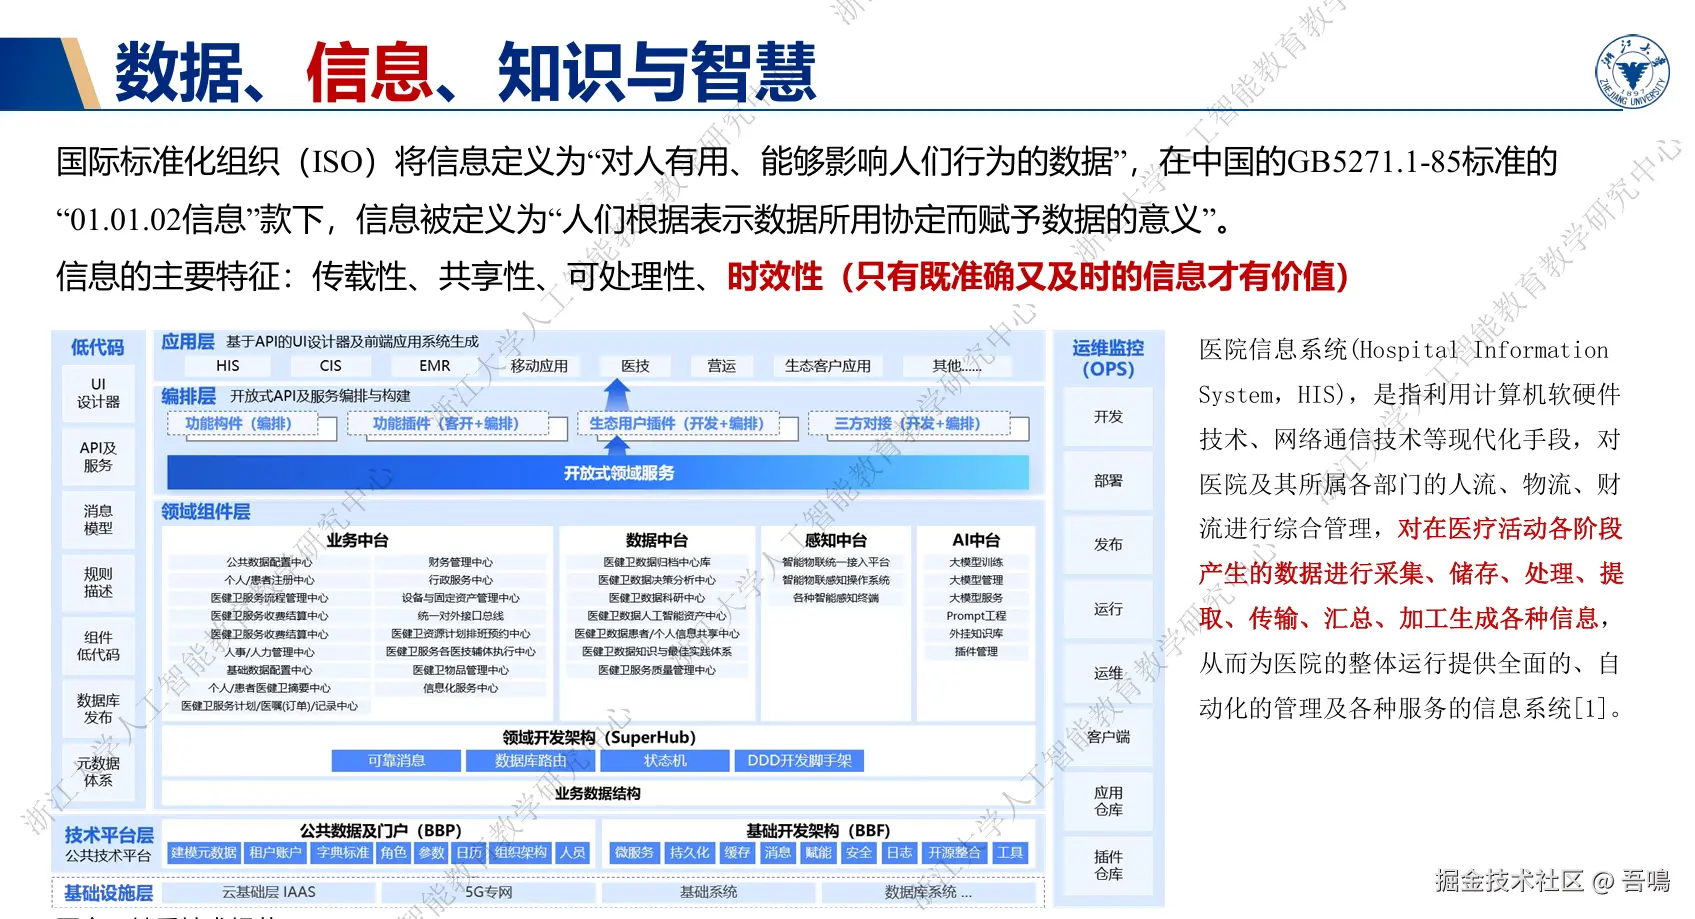Click the 租户账户 block
1695x919 pixels.
coord(275,852)
